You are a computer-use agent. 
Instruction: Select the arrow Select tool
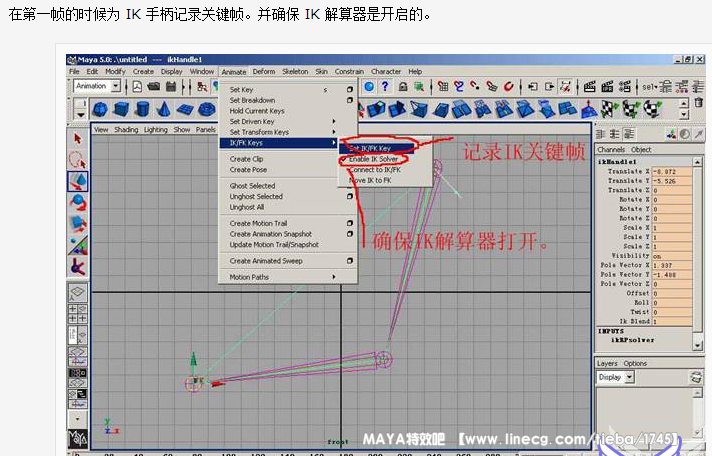click(78, 139)
